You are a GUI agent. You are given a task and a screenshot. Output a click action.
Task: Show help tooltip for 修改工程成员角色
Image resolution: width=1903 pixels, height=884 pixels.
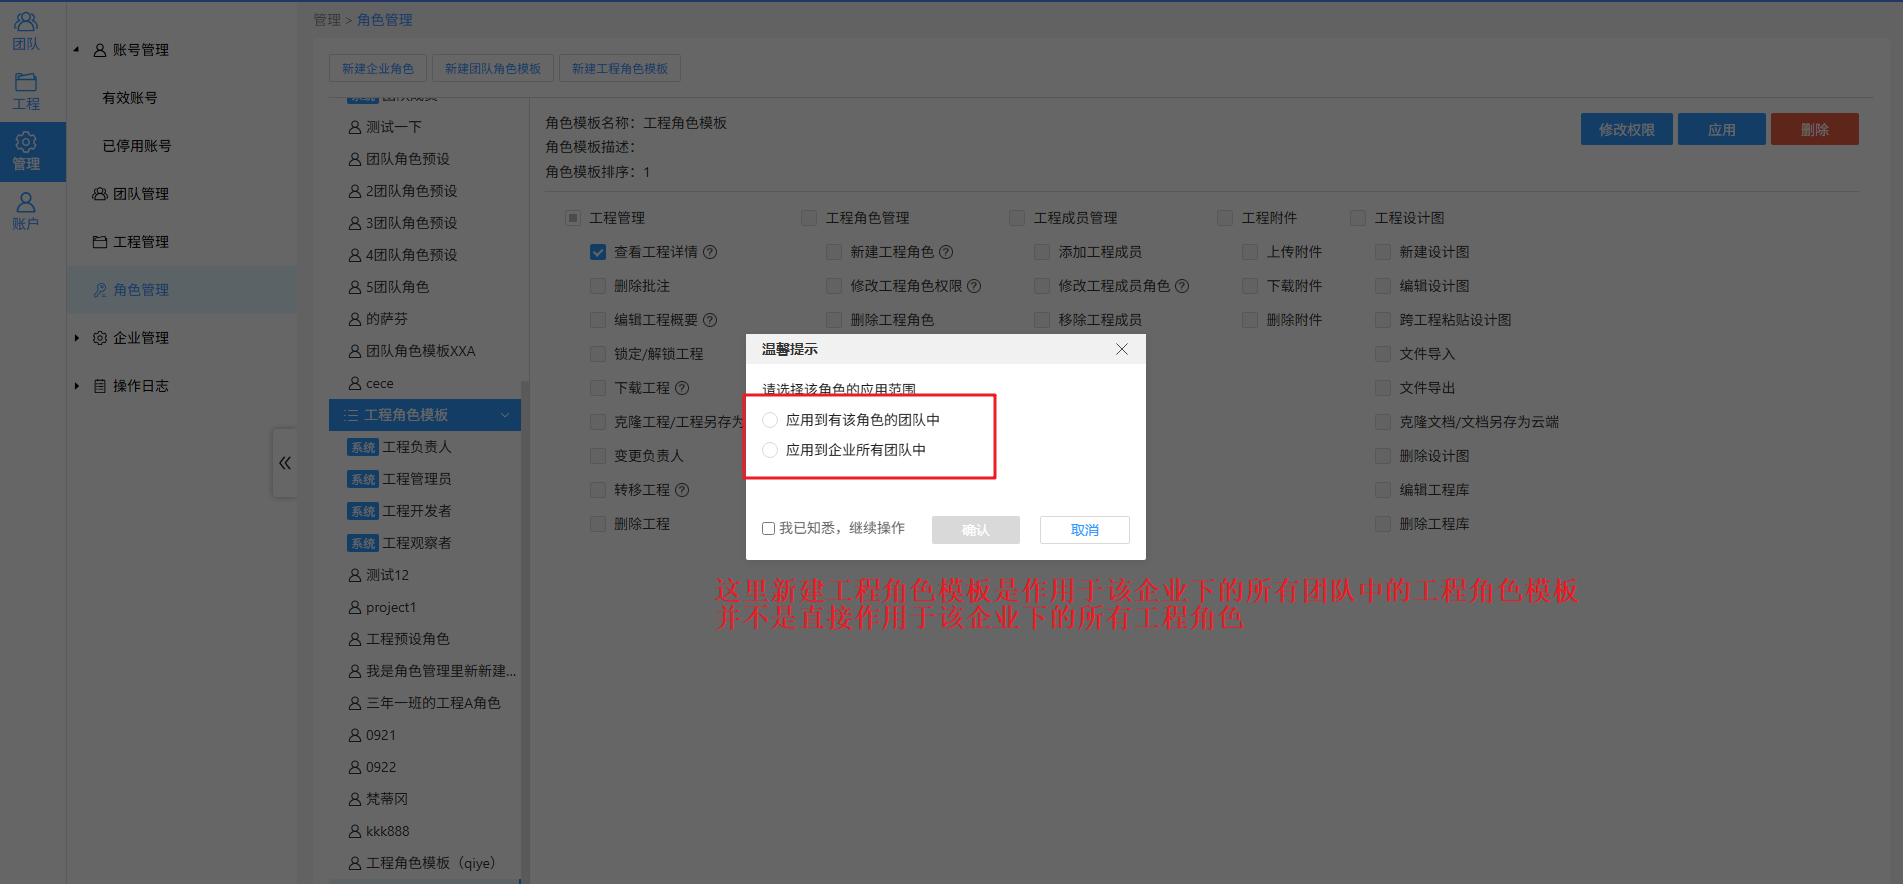click(x=1182, y=286)
